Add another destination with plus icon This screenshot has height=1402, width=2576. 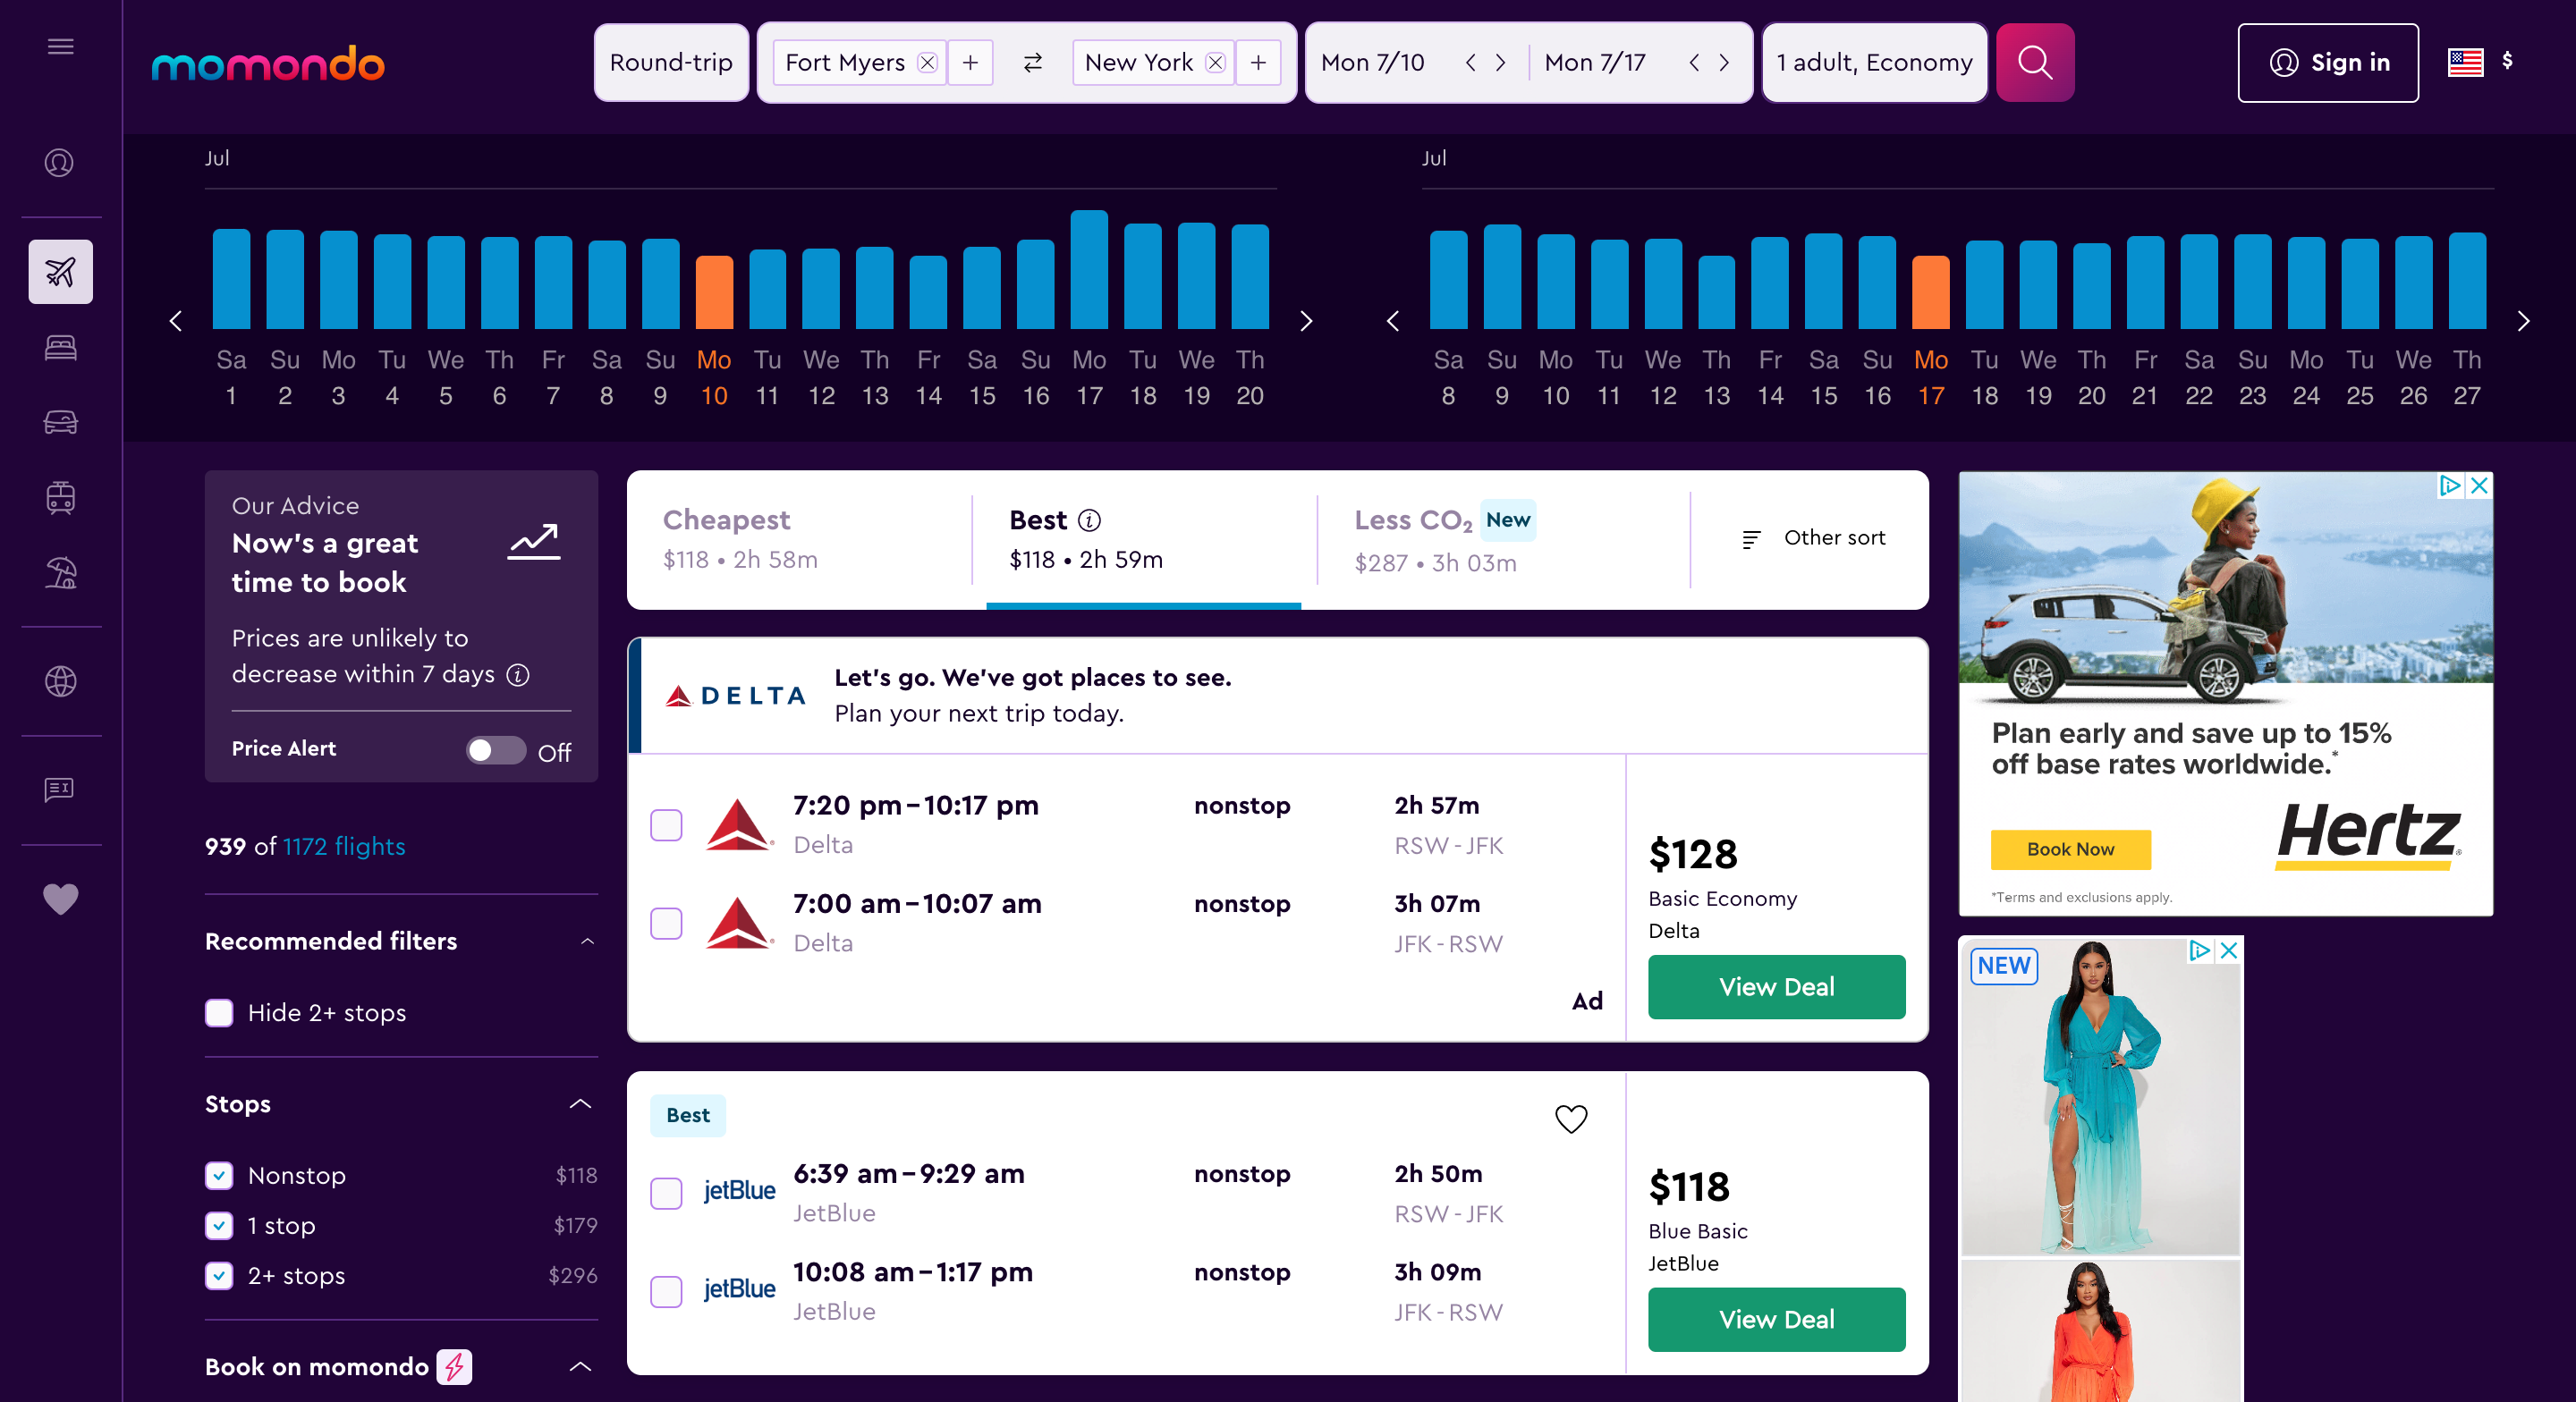(1257, 63)
